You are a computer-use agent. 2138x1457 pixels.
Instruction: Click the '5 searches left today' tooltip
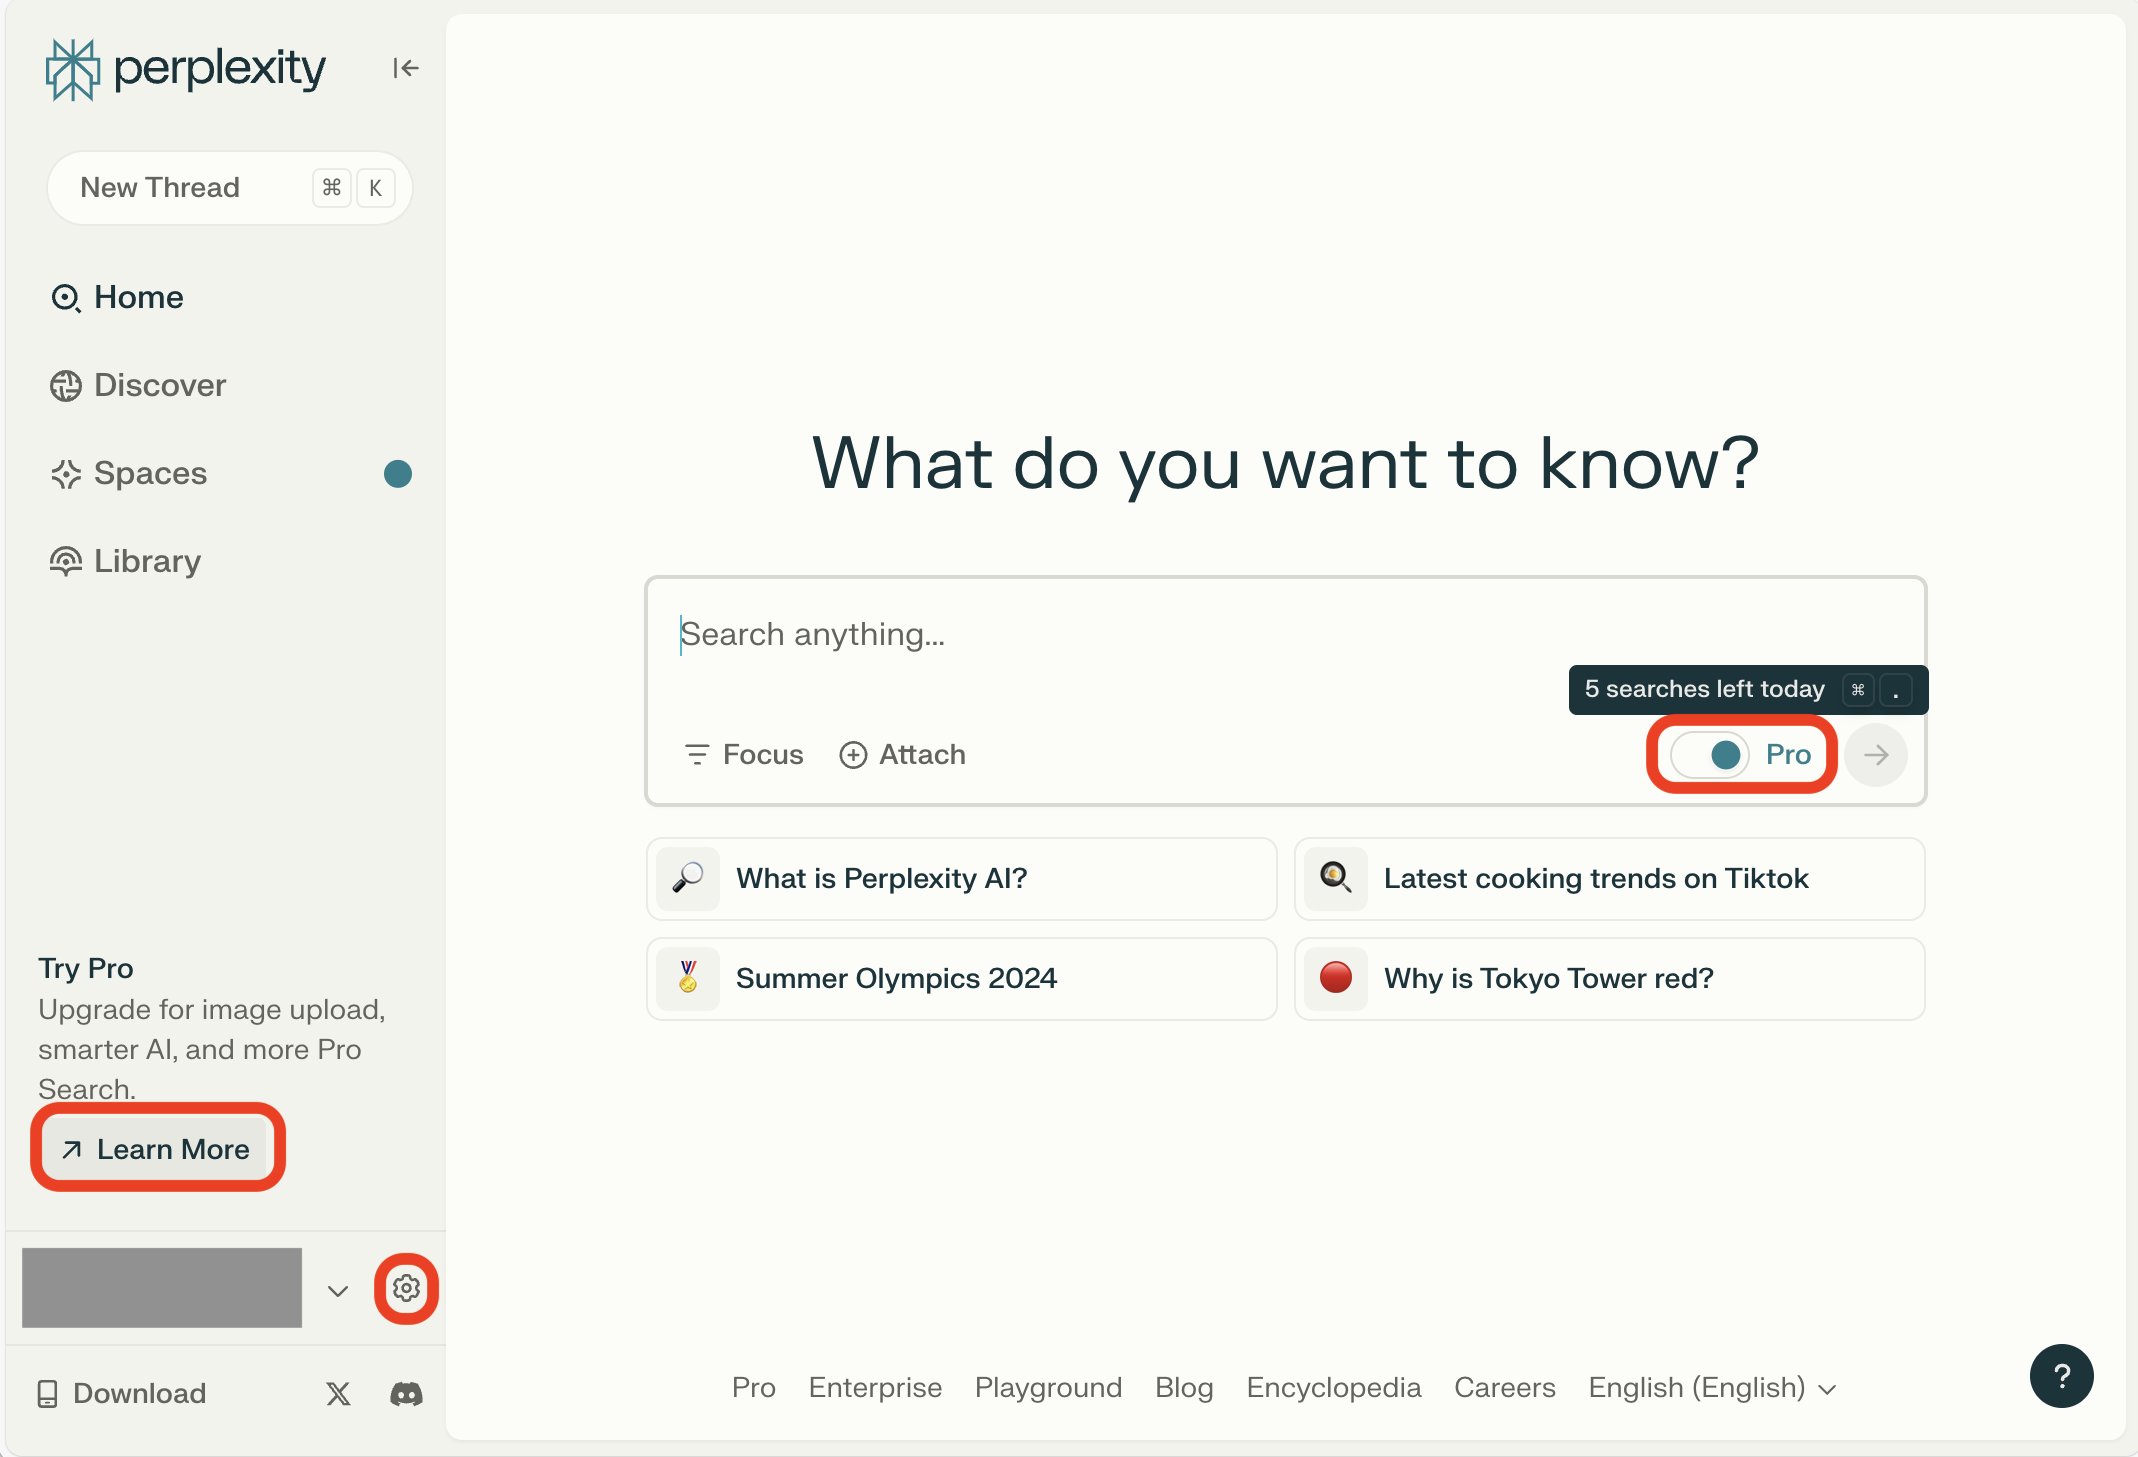click(1748, 690)
